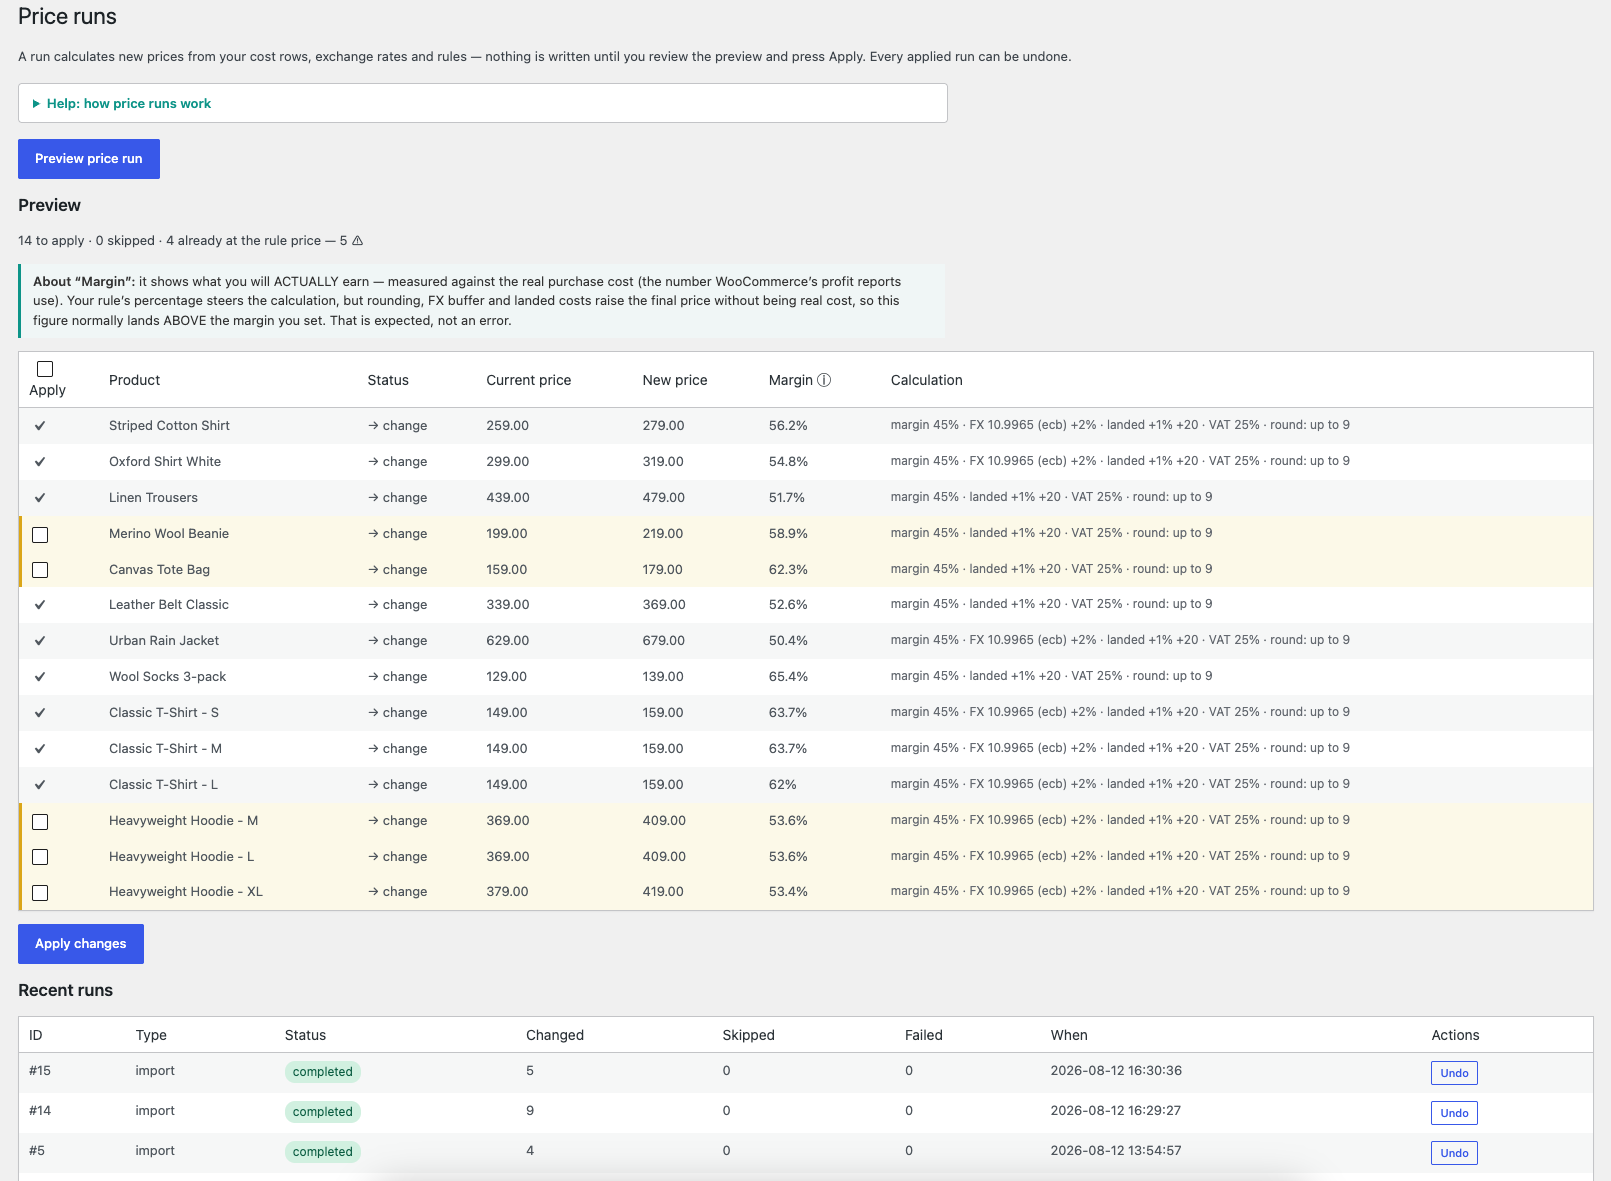1611x1181 pixels.
Task: Tick the Merino Wool Beanie checkbox
Action: (40, 535)
